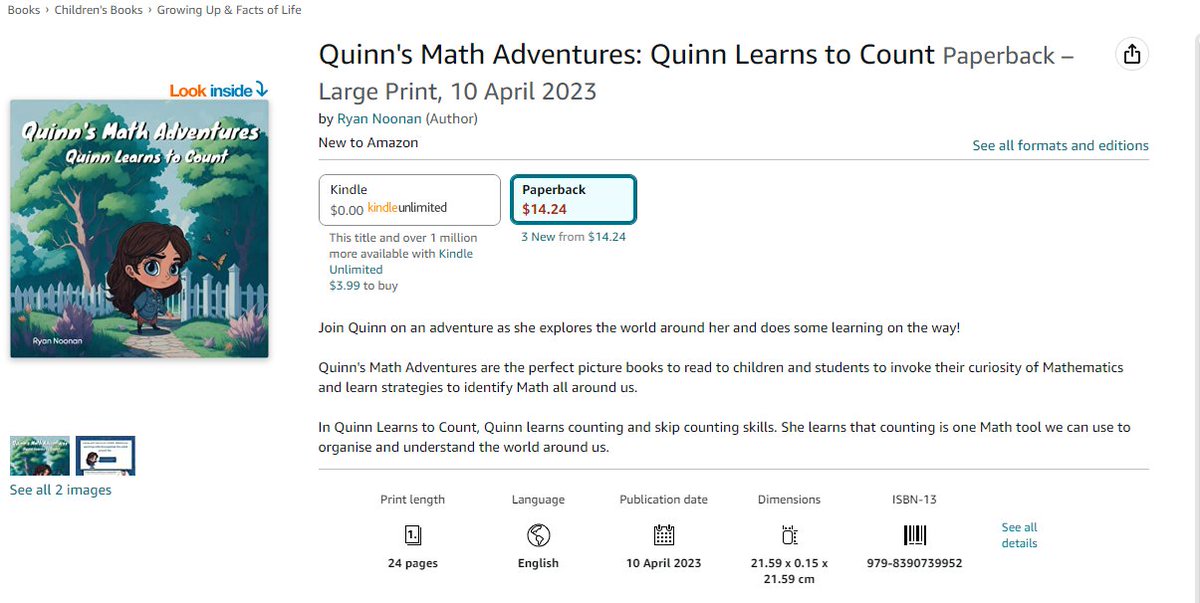
Task: Open See all 2 images
Action: click(x=60, y=490)
